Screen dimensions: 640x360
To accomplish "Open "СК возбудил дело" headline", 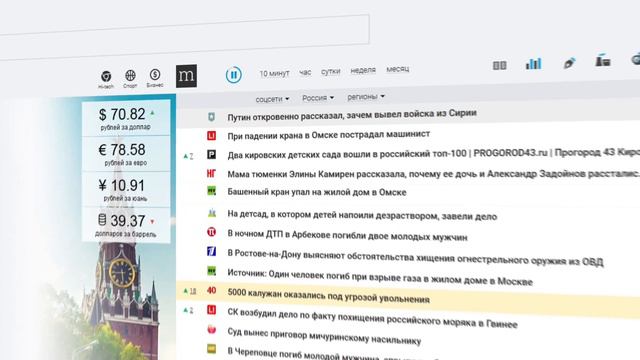I will coord(372,318).
